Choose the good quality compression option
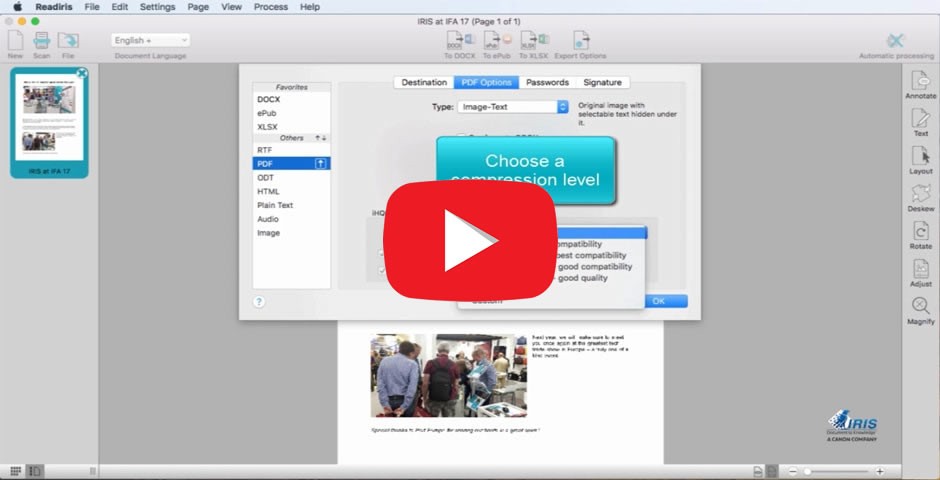Viewport: 940px width, 480px height. [x=583, y=278]
